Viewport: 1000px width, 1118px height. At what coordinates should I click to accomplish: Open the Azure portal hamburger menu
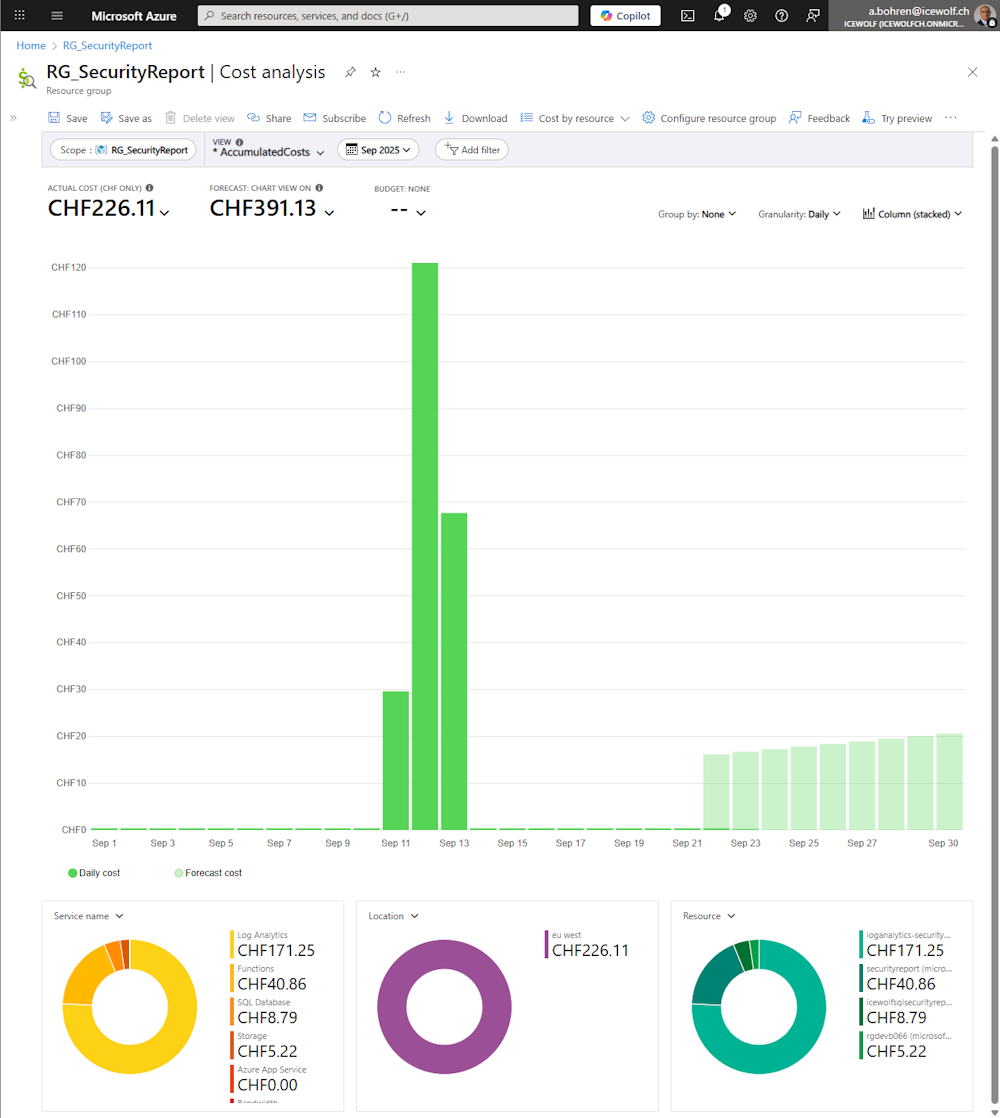tap(56, 16)
